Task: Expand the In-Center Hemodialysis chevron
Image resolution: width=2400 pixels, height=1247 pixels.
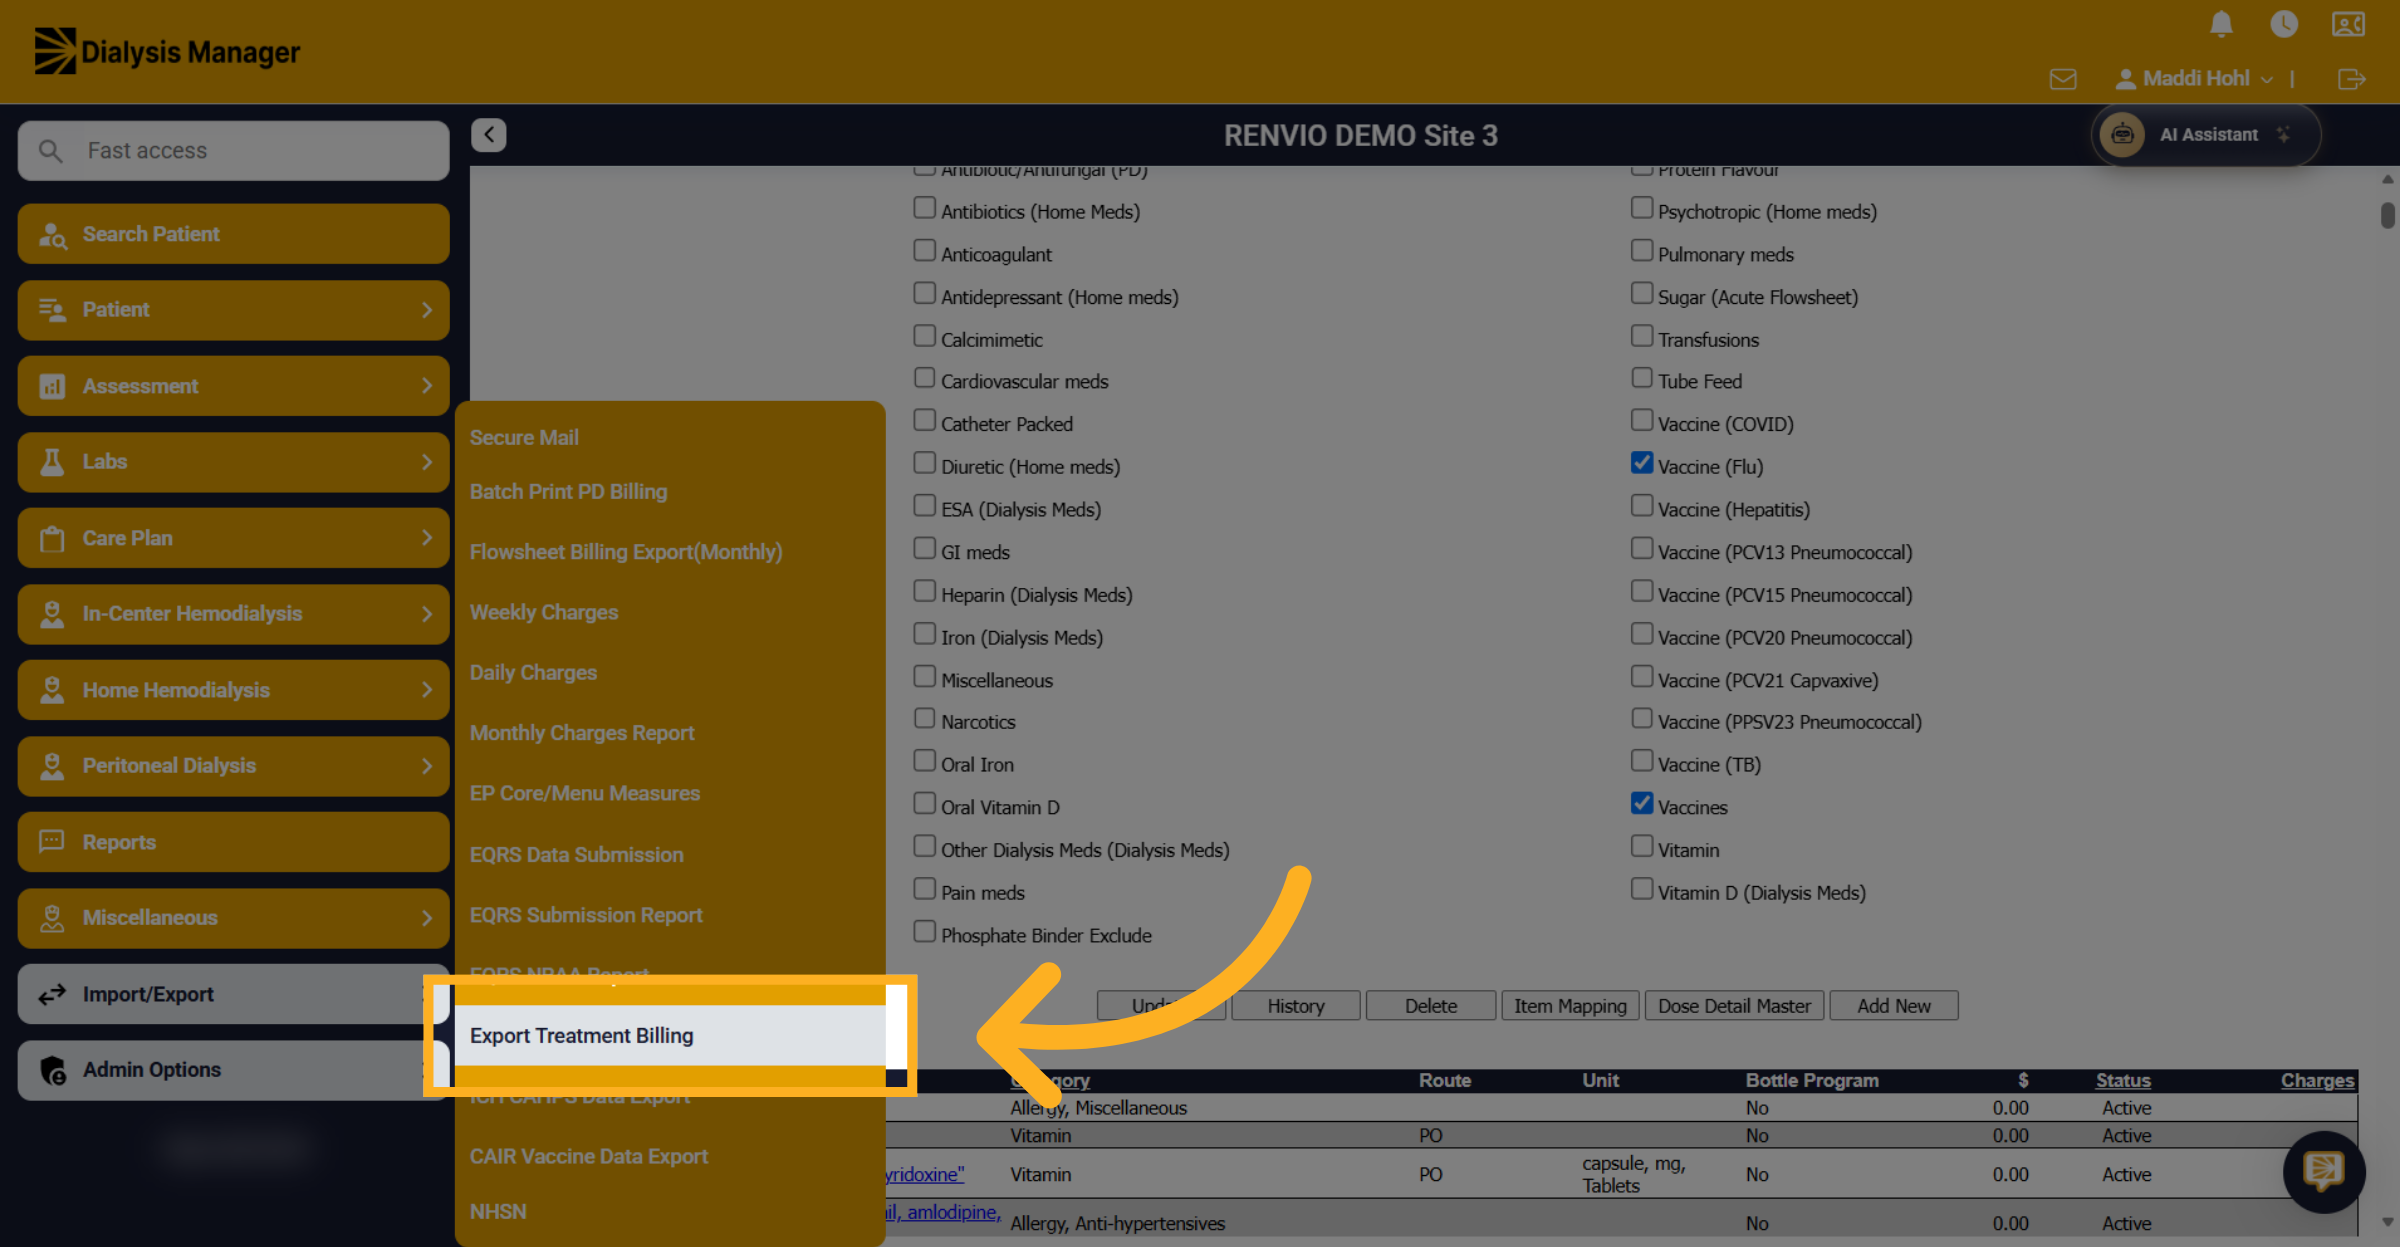Action: point(427,614)
